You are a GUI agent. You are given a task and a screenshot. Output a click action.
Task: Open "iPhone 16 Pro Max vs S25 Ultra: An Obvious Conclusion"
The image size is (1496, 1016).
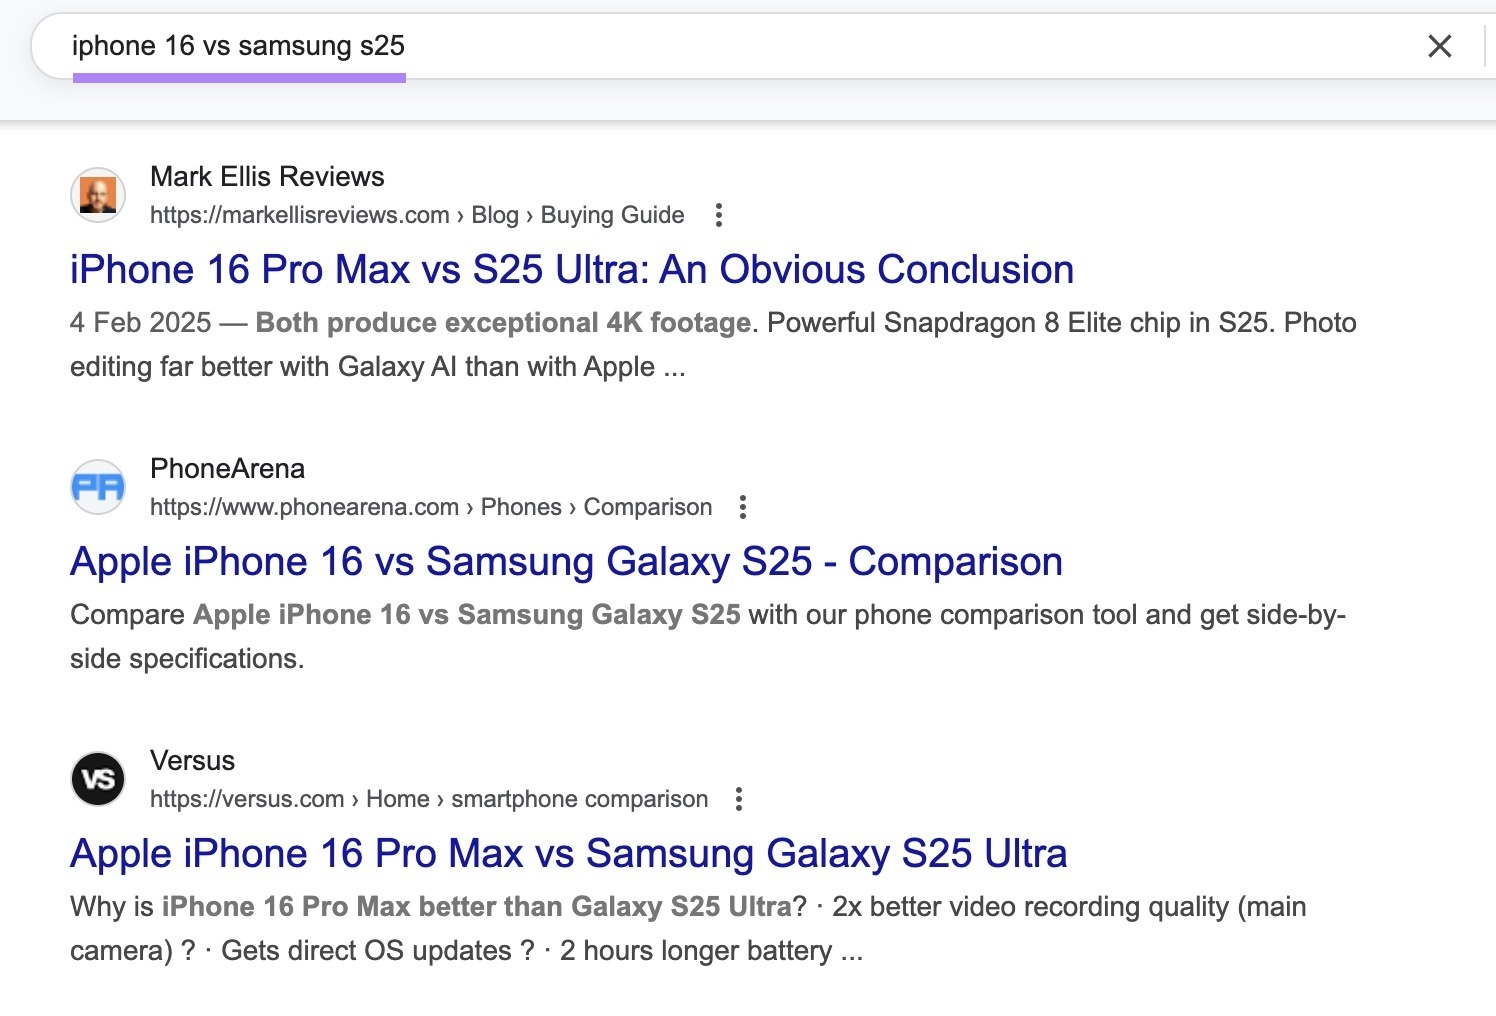571,269
